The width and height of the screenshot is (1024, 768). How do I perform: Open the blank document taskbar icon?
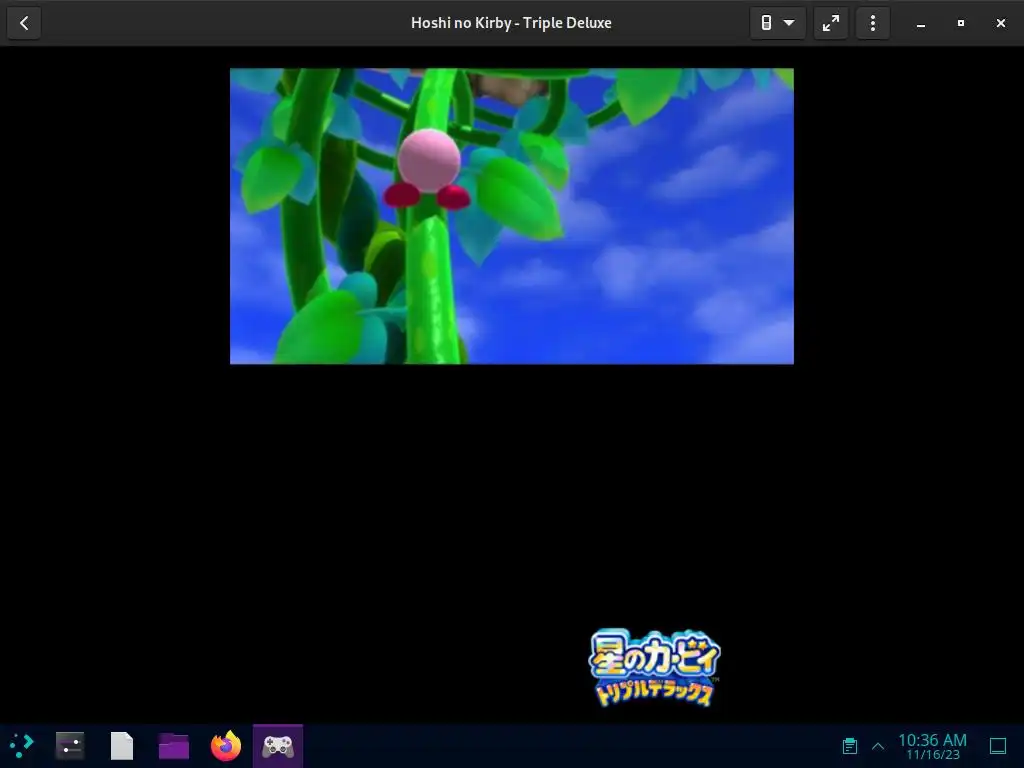click(x=121, y=745)
